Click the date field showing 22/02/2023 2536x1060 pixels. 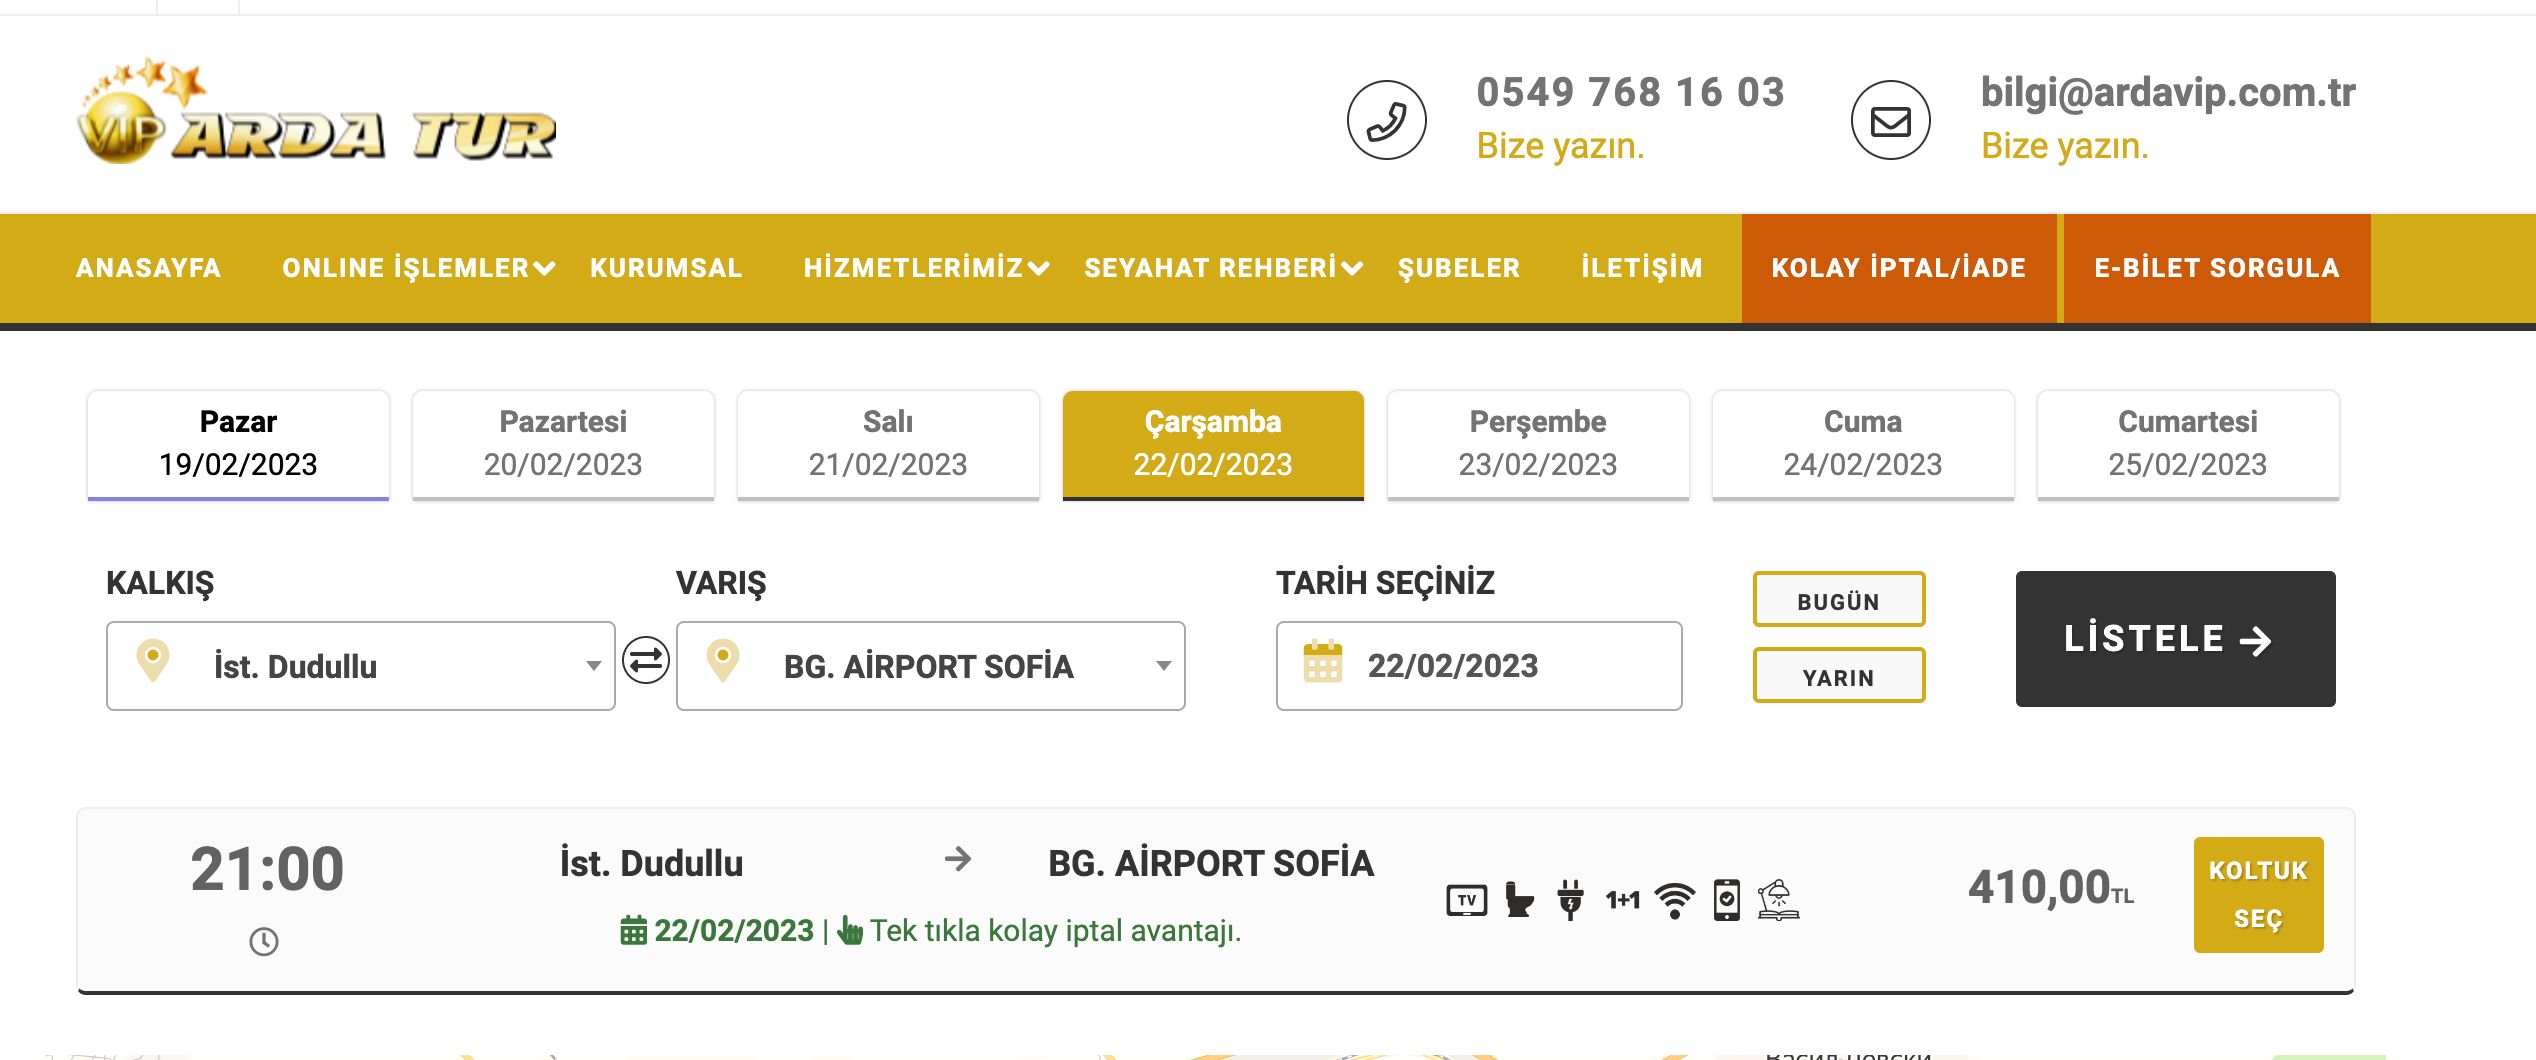pyautogui.click(x=1478, y=666)
